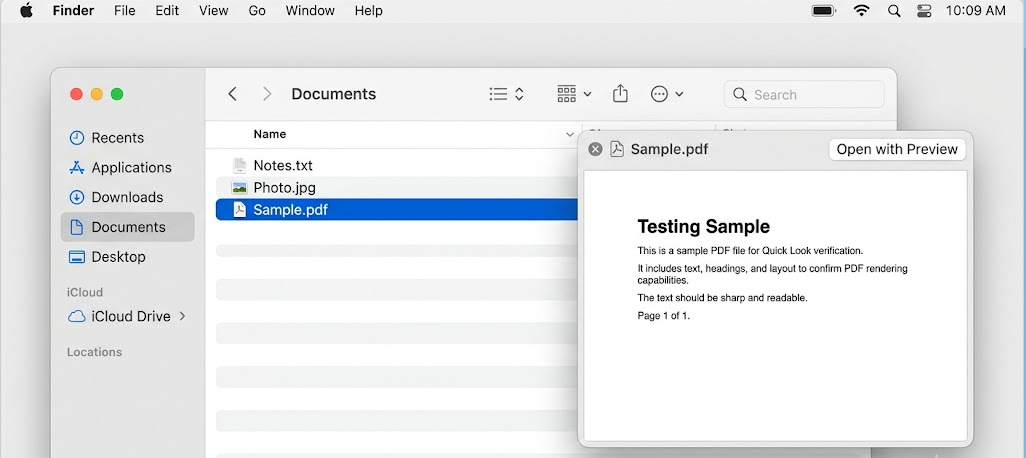
Task: Select the Notes.txt file
Action: (283, 166)
